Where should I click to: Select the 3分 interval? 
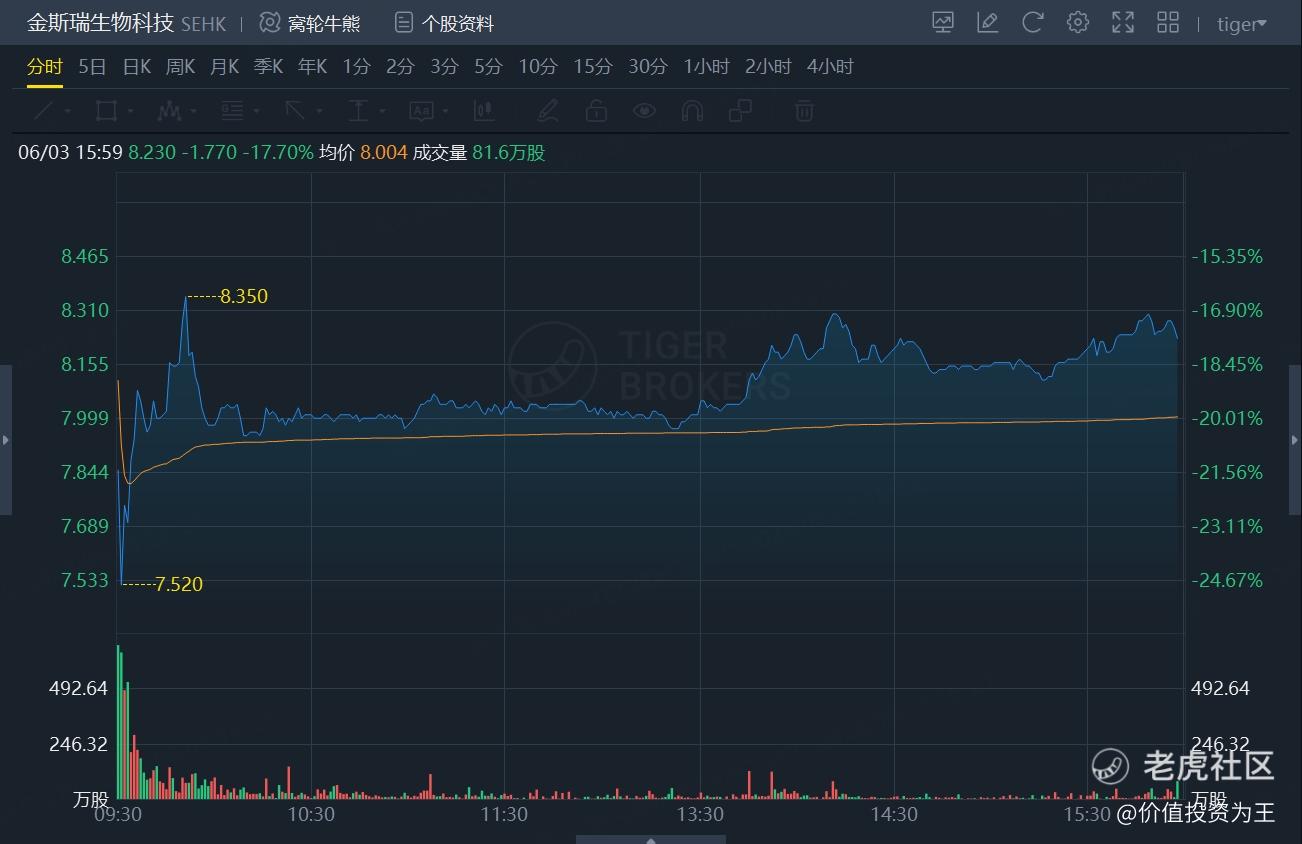pos(444,67)
